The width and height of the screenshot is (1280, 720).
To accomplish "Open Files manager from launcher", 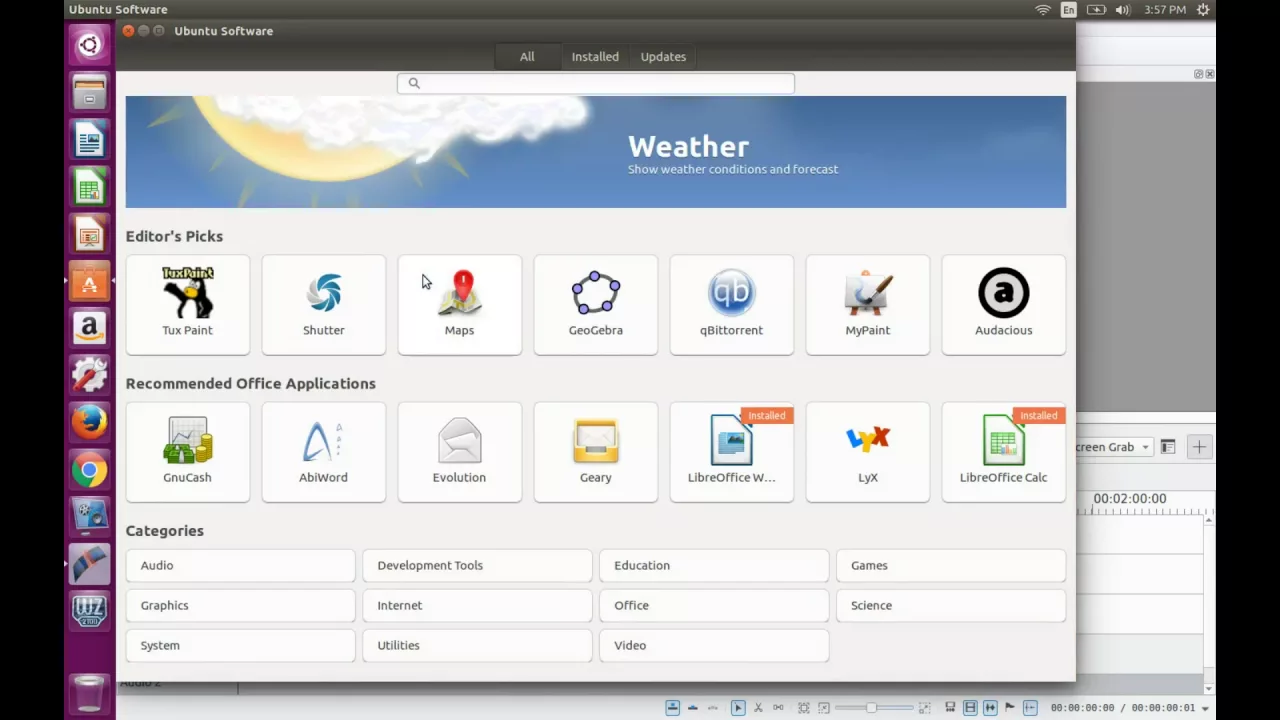I will tap(89, 92).
